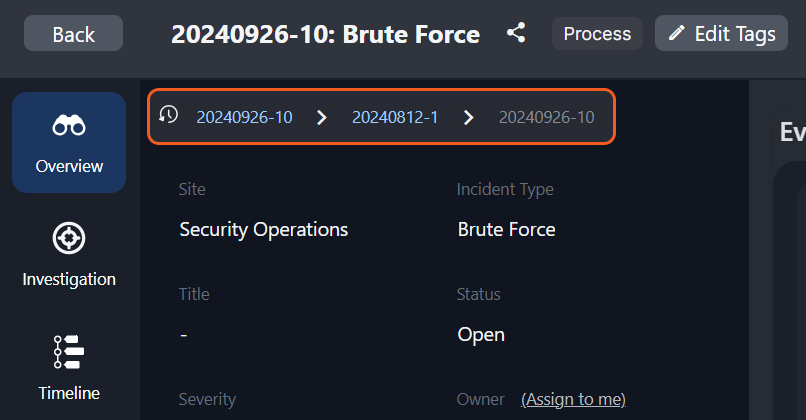806x420 pixels.
Task: Click the Severity field label
Action: coord(207,399)
